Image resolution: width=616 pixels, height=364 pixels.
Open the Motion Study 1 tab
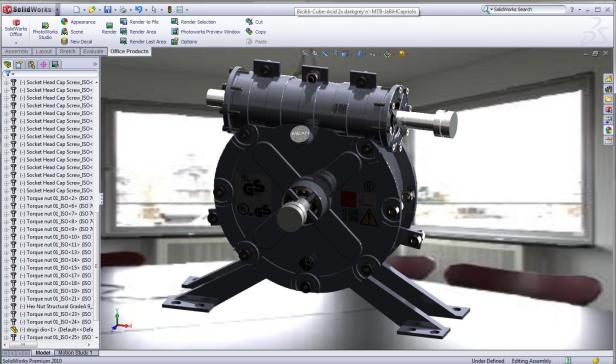point(76,353)
